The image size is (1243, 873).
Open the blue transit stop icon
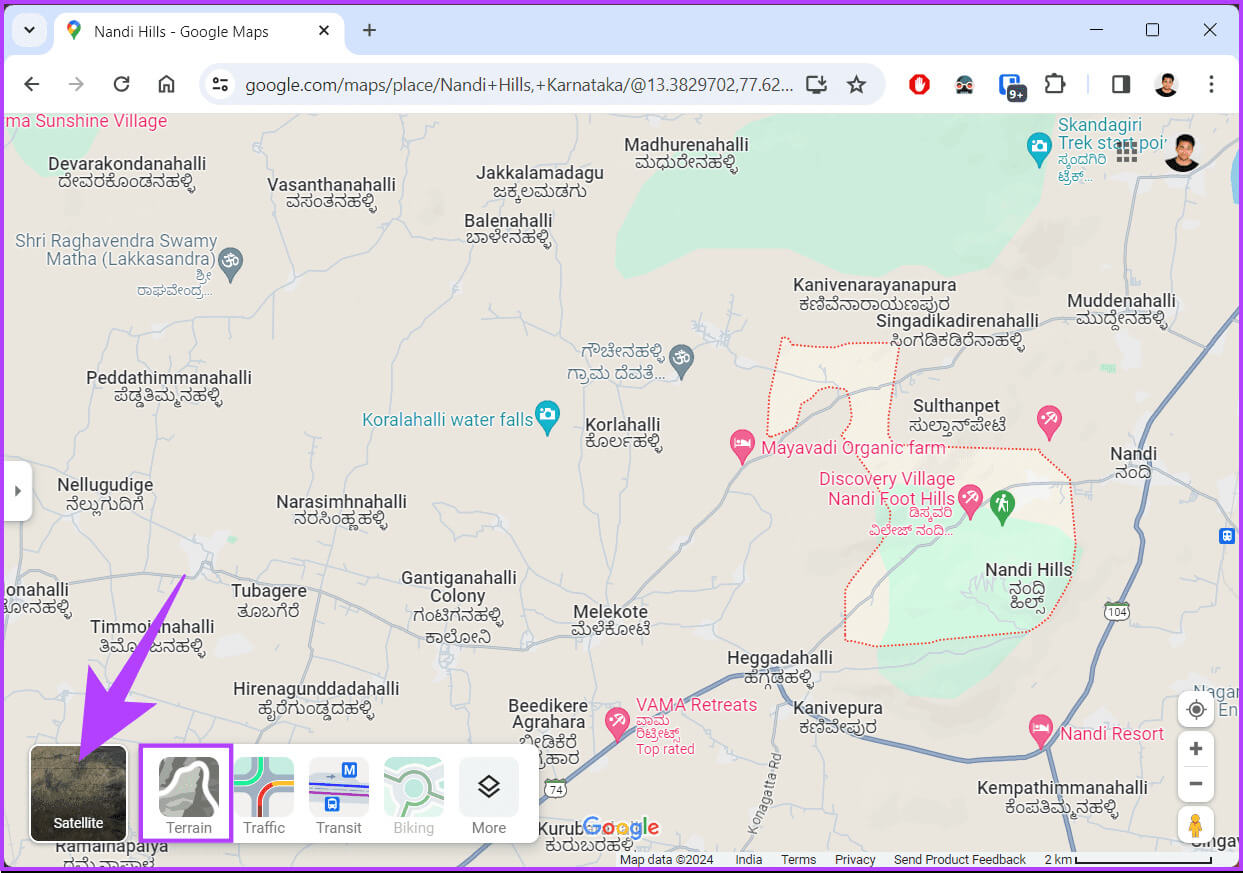1227,535
